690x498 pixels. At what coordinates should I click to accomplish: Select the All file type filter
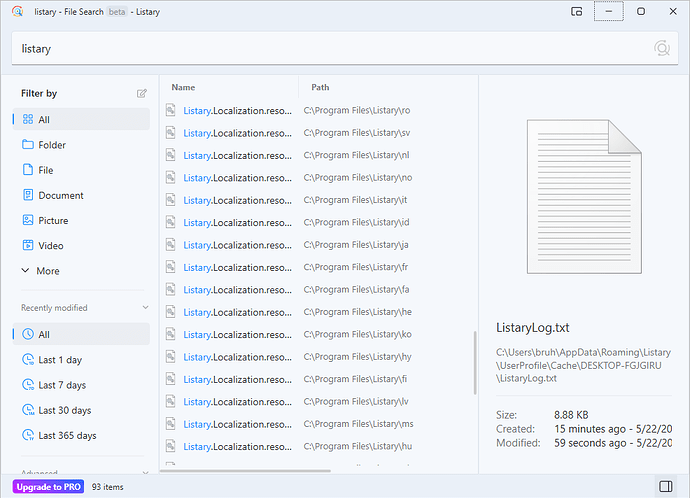pos(81,119)
